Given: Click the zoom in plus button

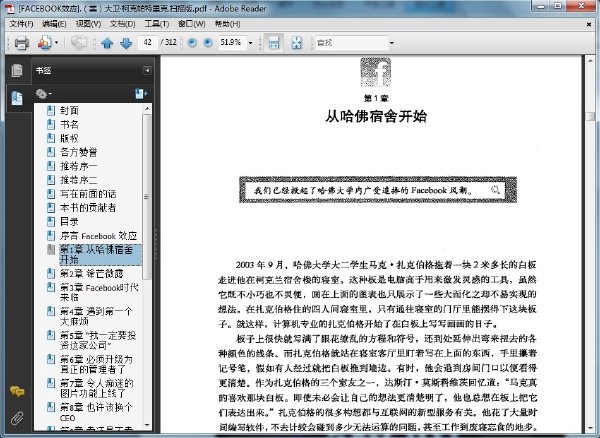Looking at the screenshot, I should pos(208,42).
